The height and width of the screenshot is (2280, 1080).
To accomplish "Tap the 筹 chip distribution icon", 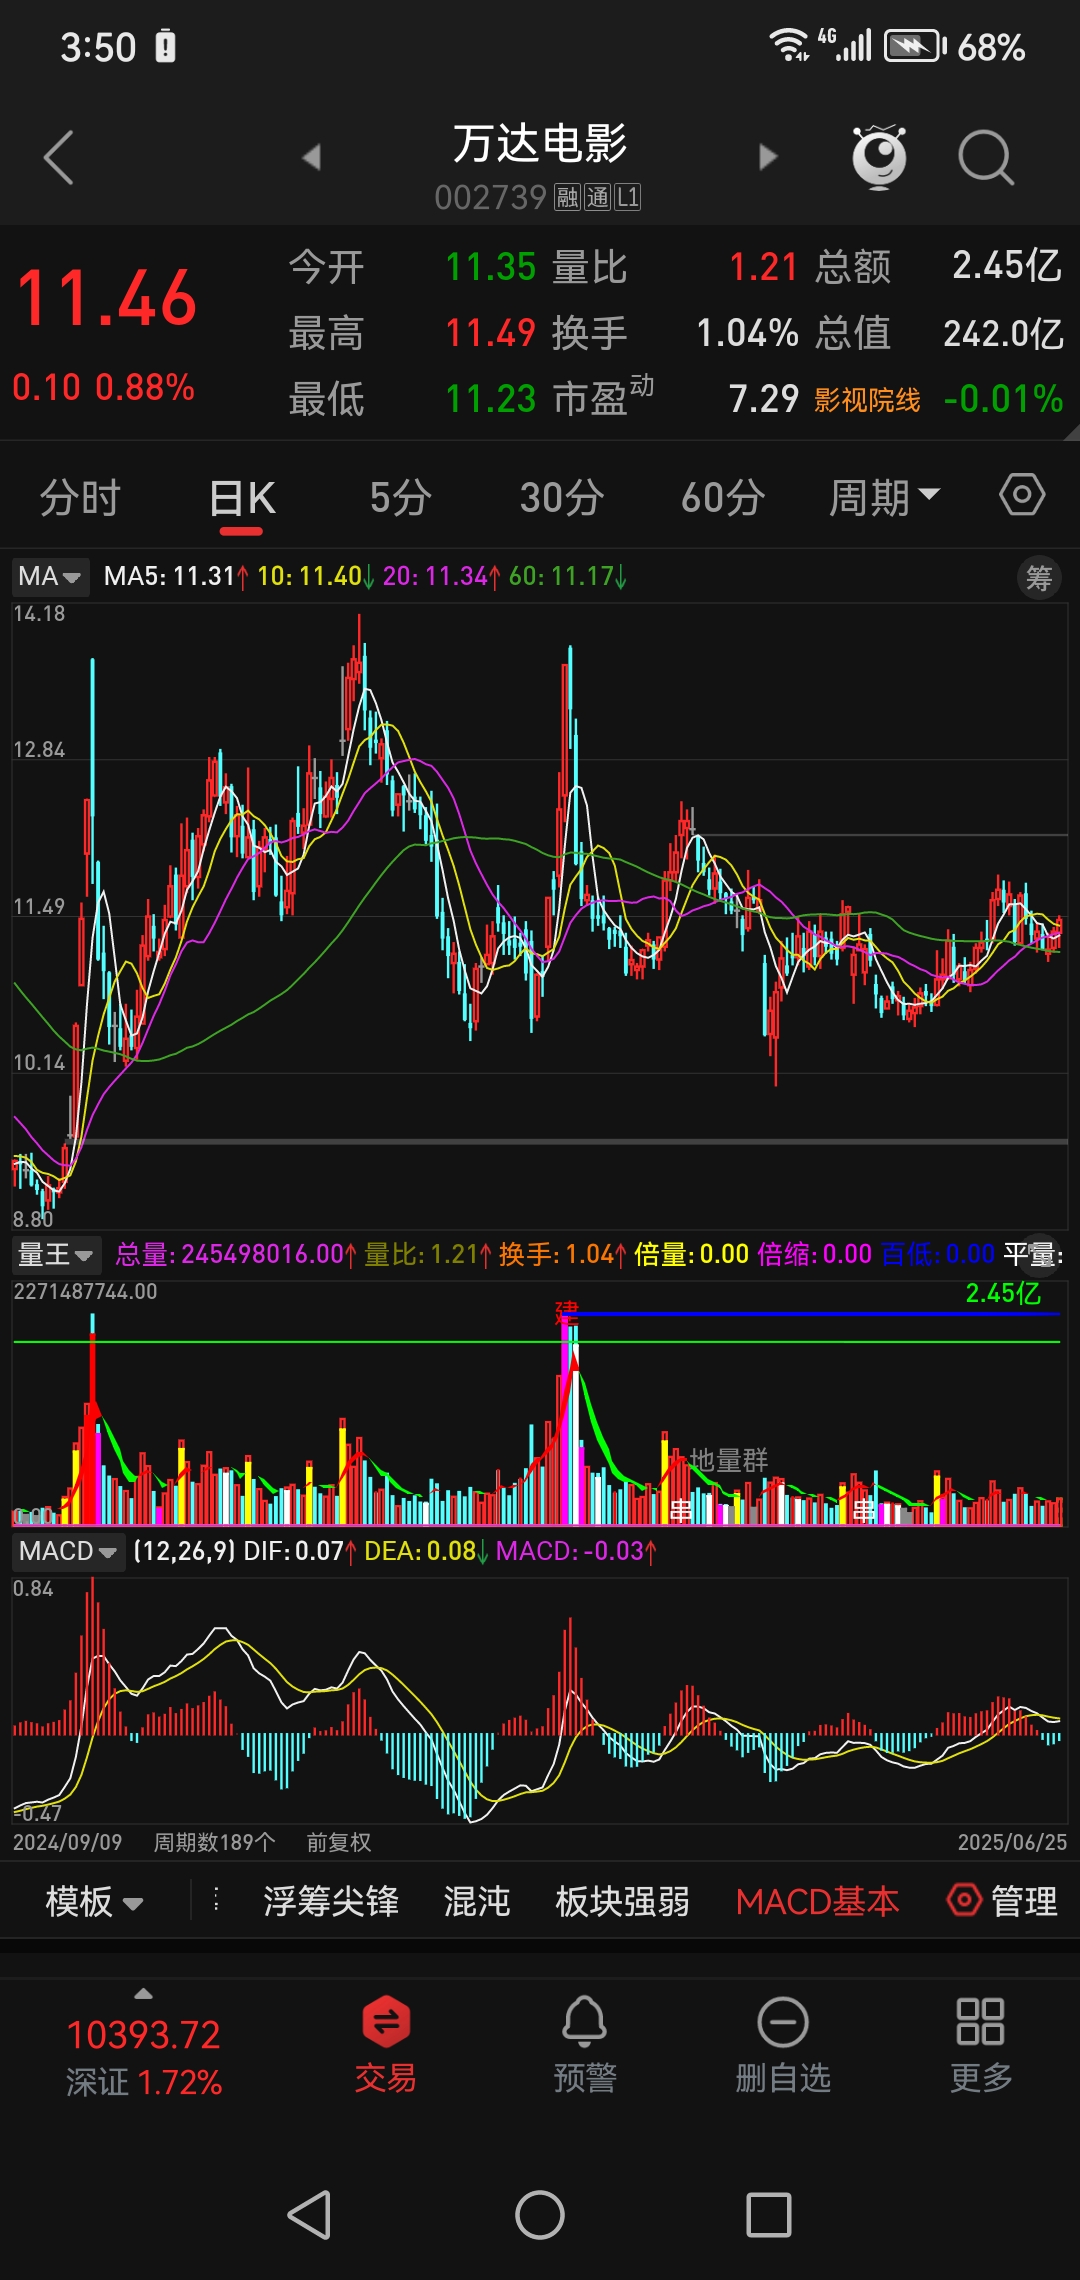I will 1039,577.
